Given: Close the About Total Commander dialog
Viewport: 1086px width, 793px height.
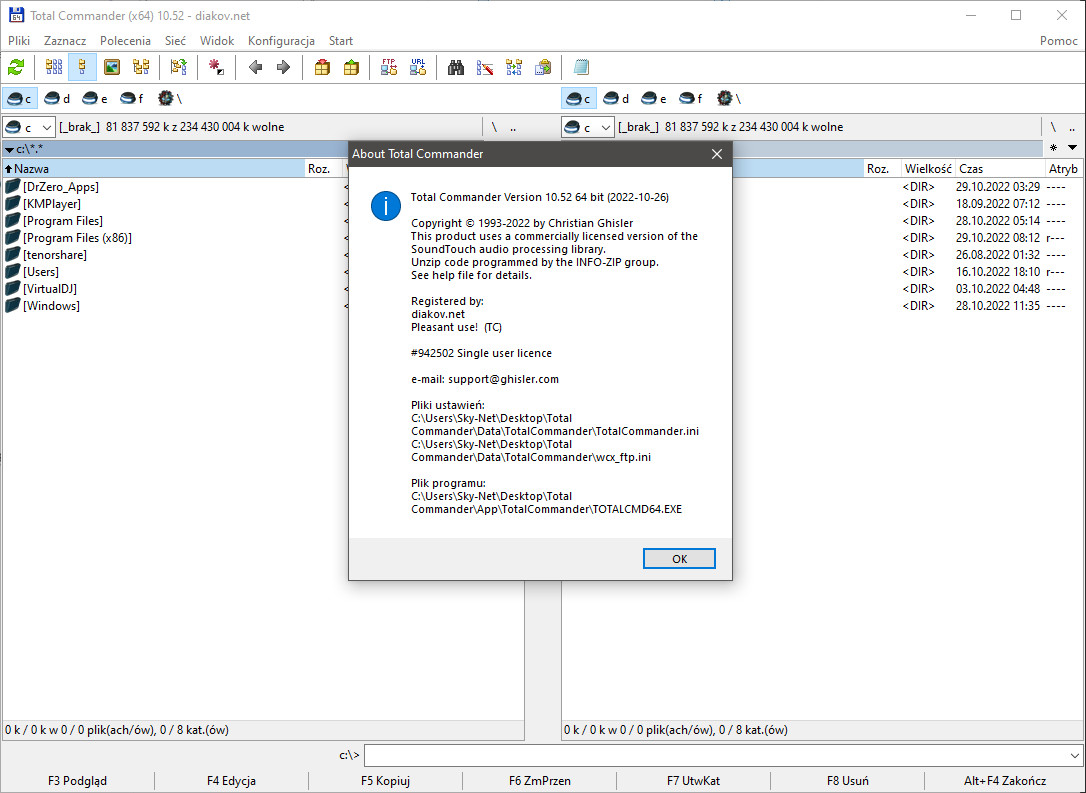Looking at the screenshot, I should coord(717,154).
